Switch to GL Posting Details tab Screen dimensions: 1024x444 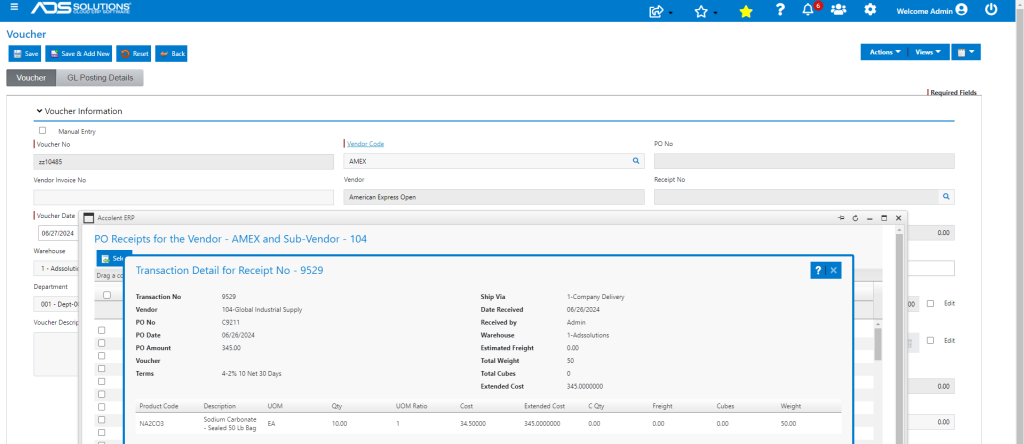(100, 78)
